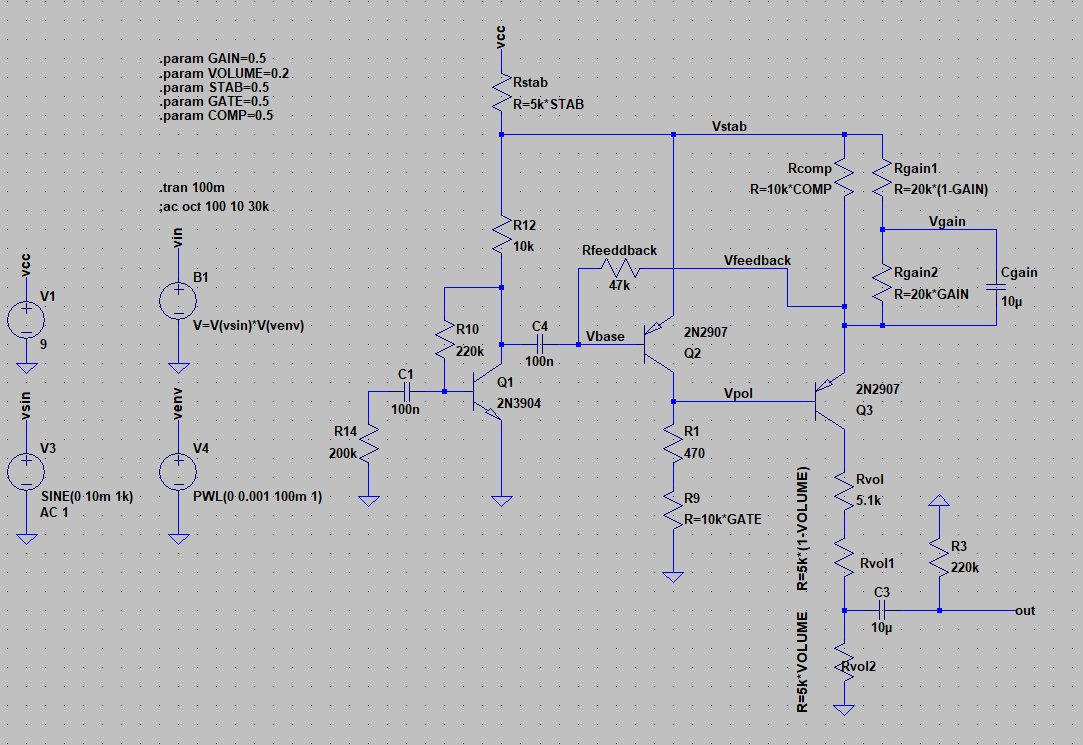Select the Q2 PNP transistor symbol

(658, 344)
